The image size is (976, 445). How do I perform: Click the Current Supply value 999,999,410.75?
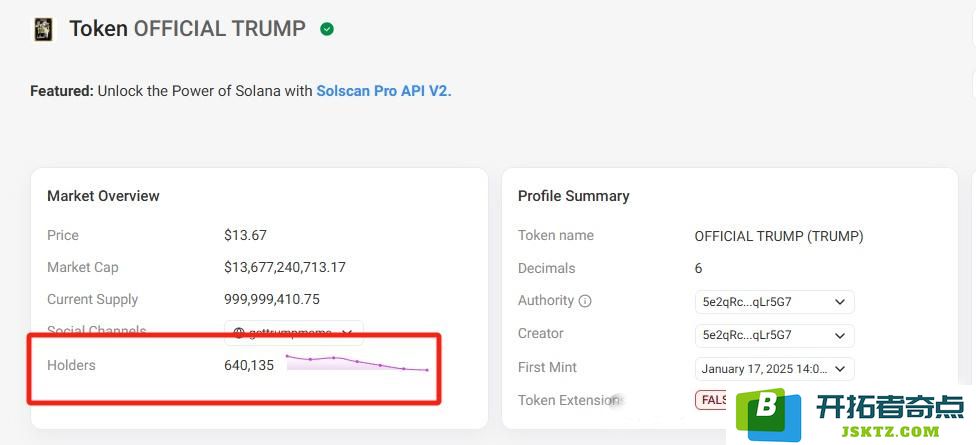pos(272,299)
